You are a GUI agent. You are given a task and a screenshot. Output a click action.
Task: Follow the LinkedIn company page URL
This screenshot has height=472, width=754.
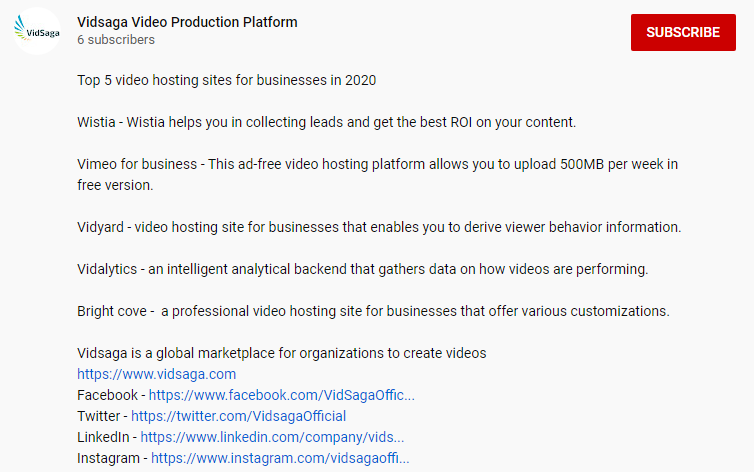[x=272, y=437]
